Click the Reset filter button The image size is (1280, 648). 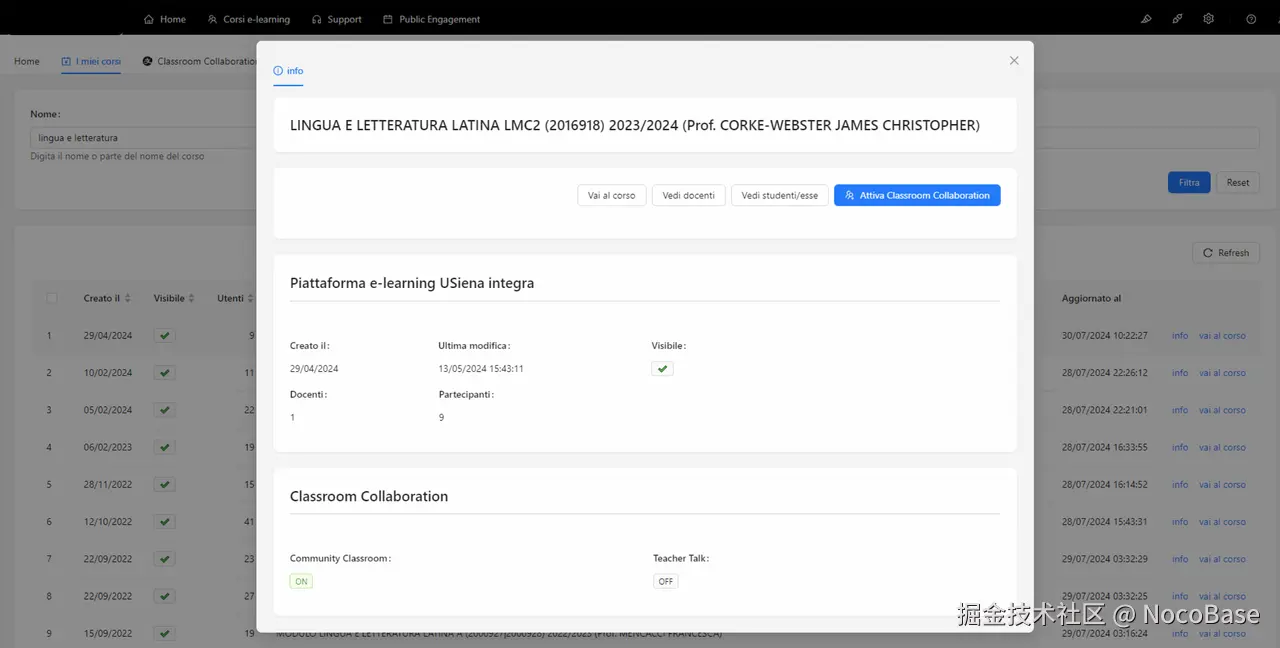(1238, 182)
